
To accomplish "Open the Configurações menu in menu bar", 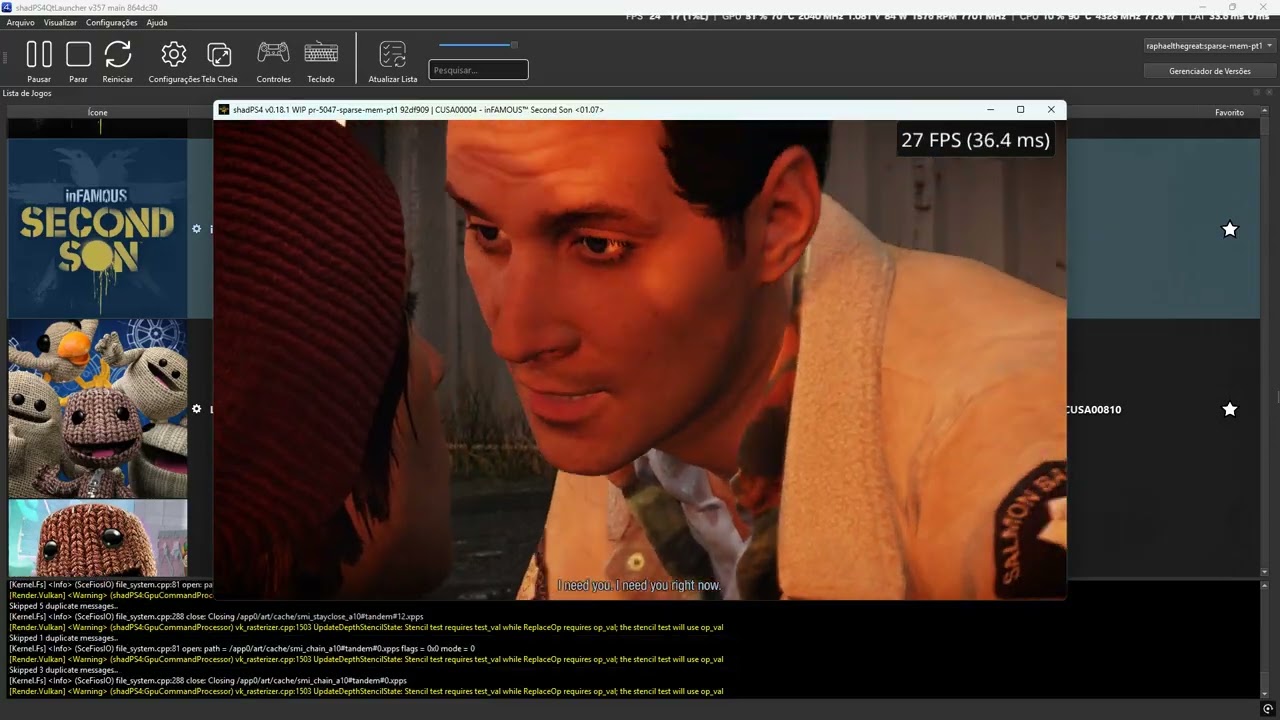I will click(x=112, y=22).
